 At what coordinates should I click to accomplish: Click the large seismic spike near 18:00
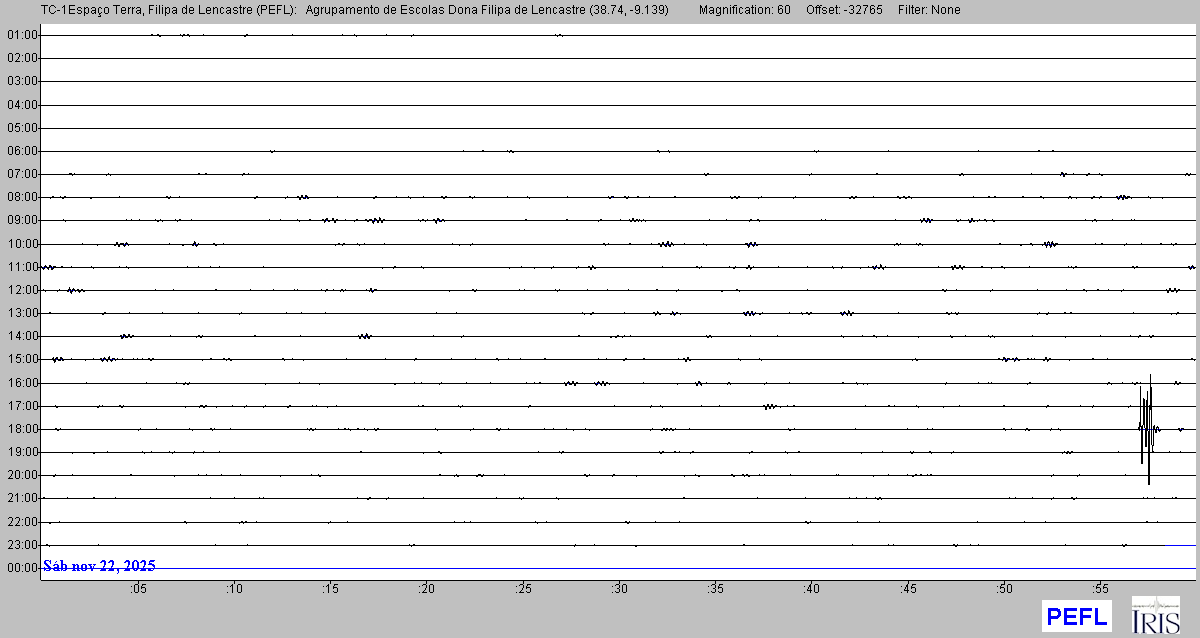[1146, 428]
